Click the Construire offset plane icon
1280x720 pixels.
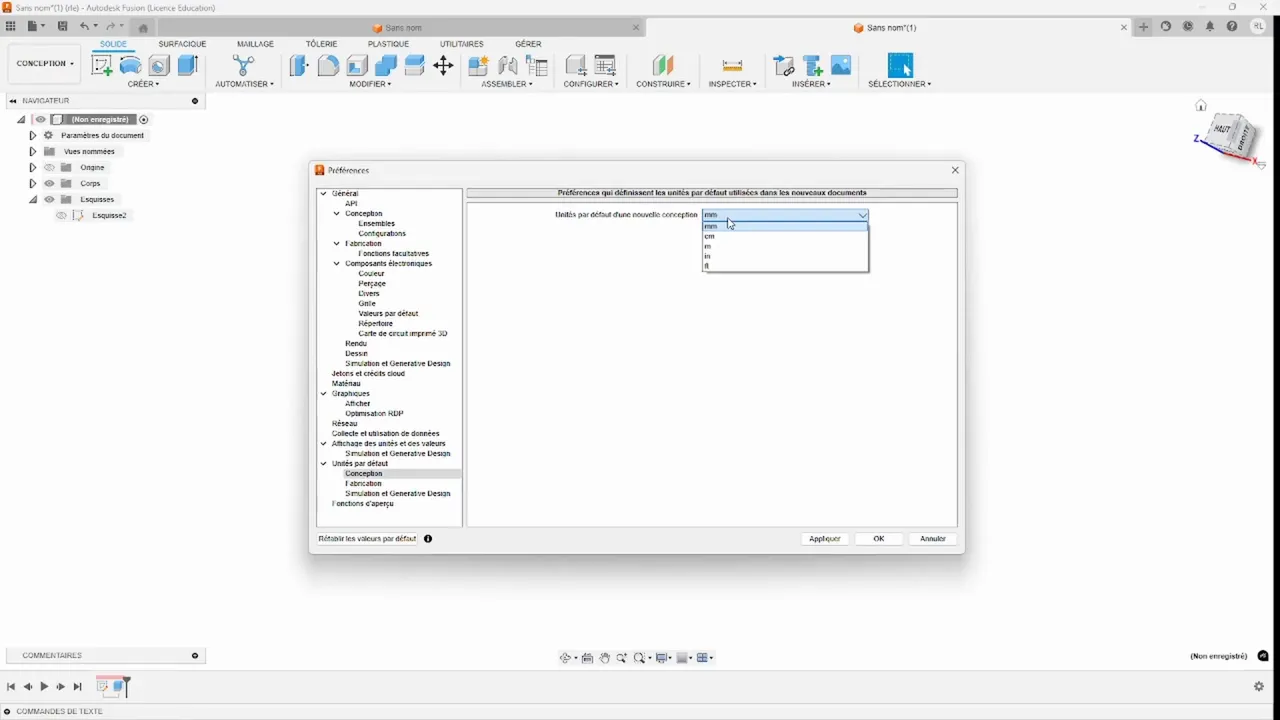663,66
